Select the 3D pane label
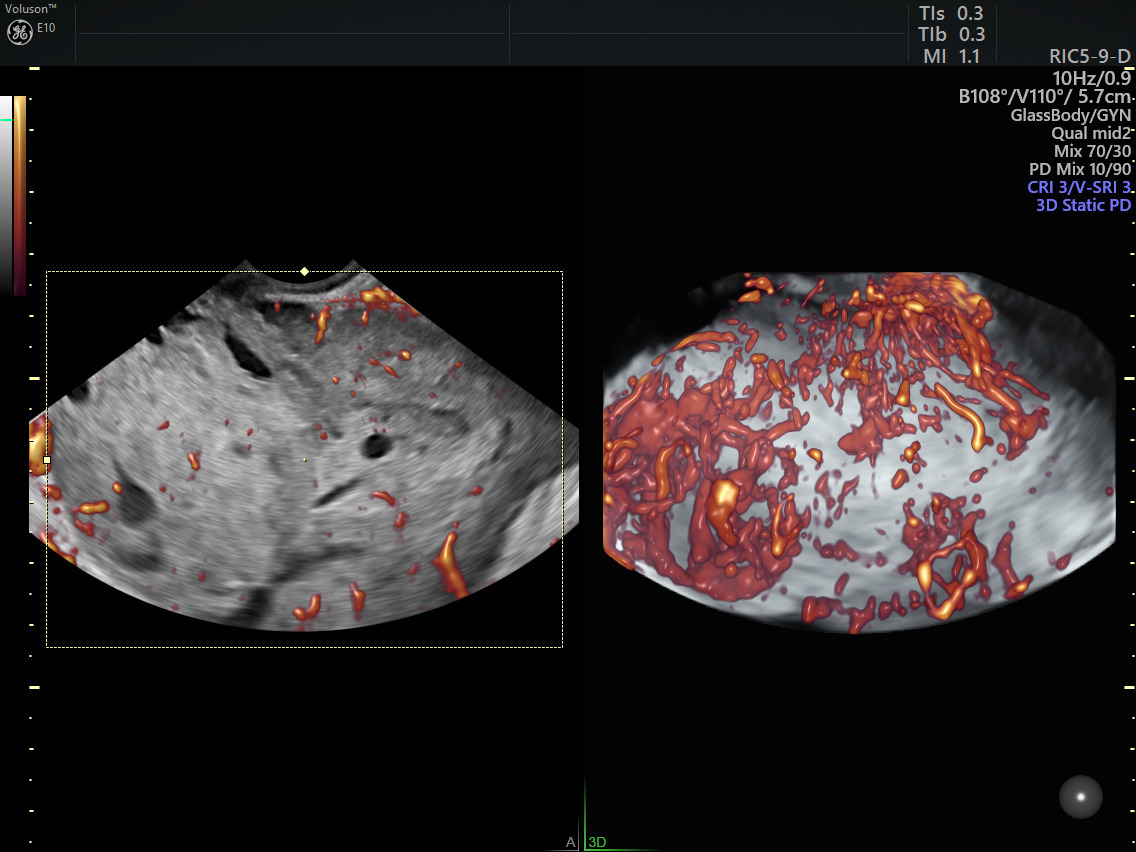 coord(597,842)
